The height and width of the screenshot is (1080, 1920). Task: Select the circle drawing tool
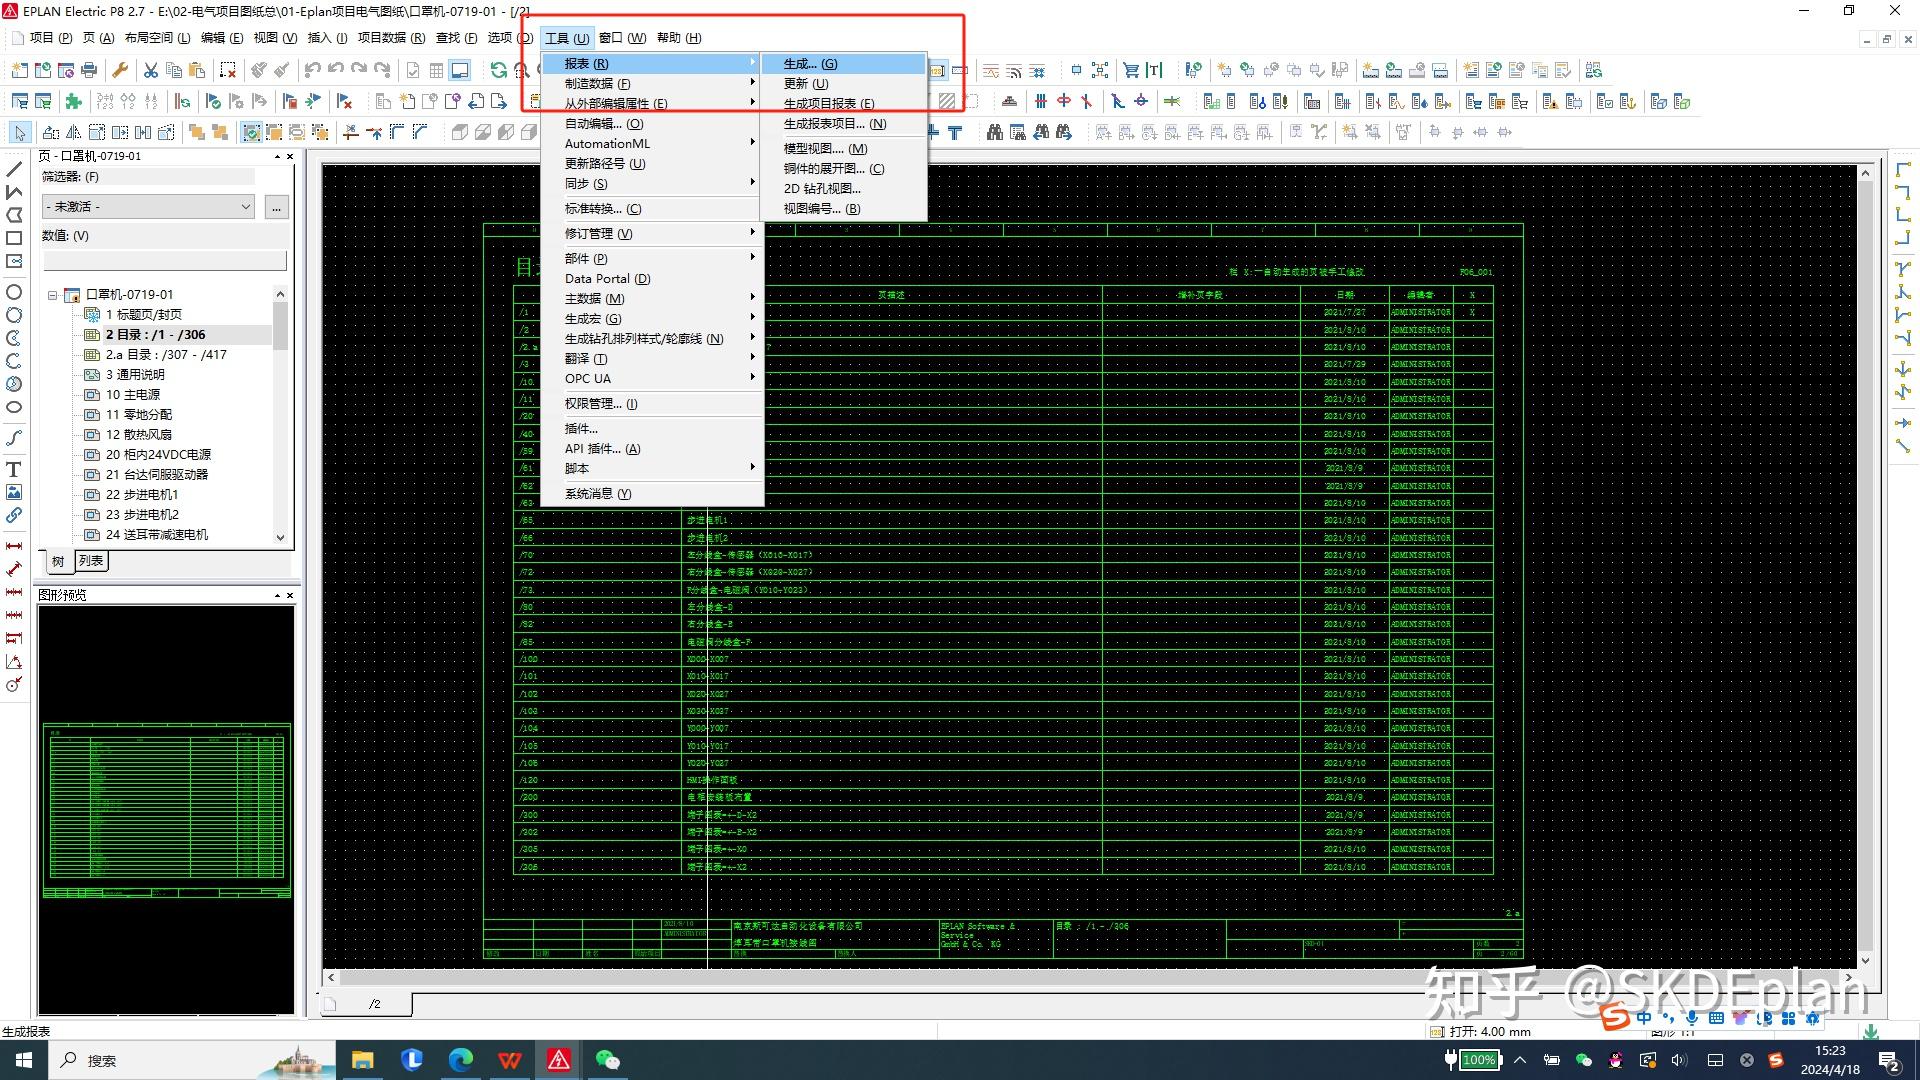coord(14,292)
